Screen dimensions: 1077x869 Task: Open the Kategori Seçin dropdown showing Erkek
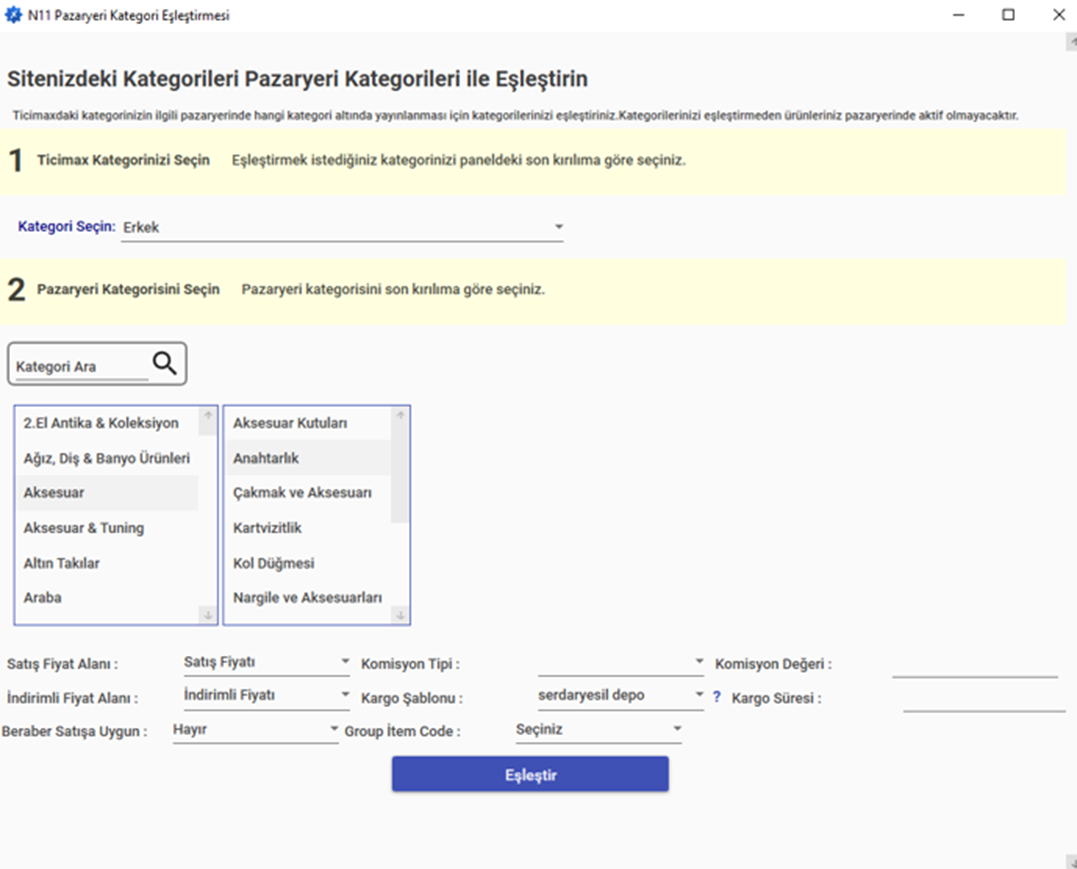click(342, 227)
